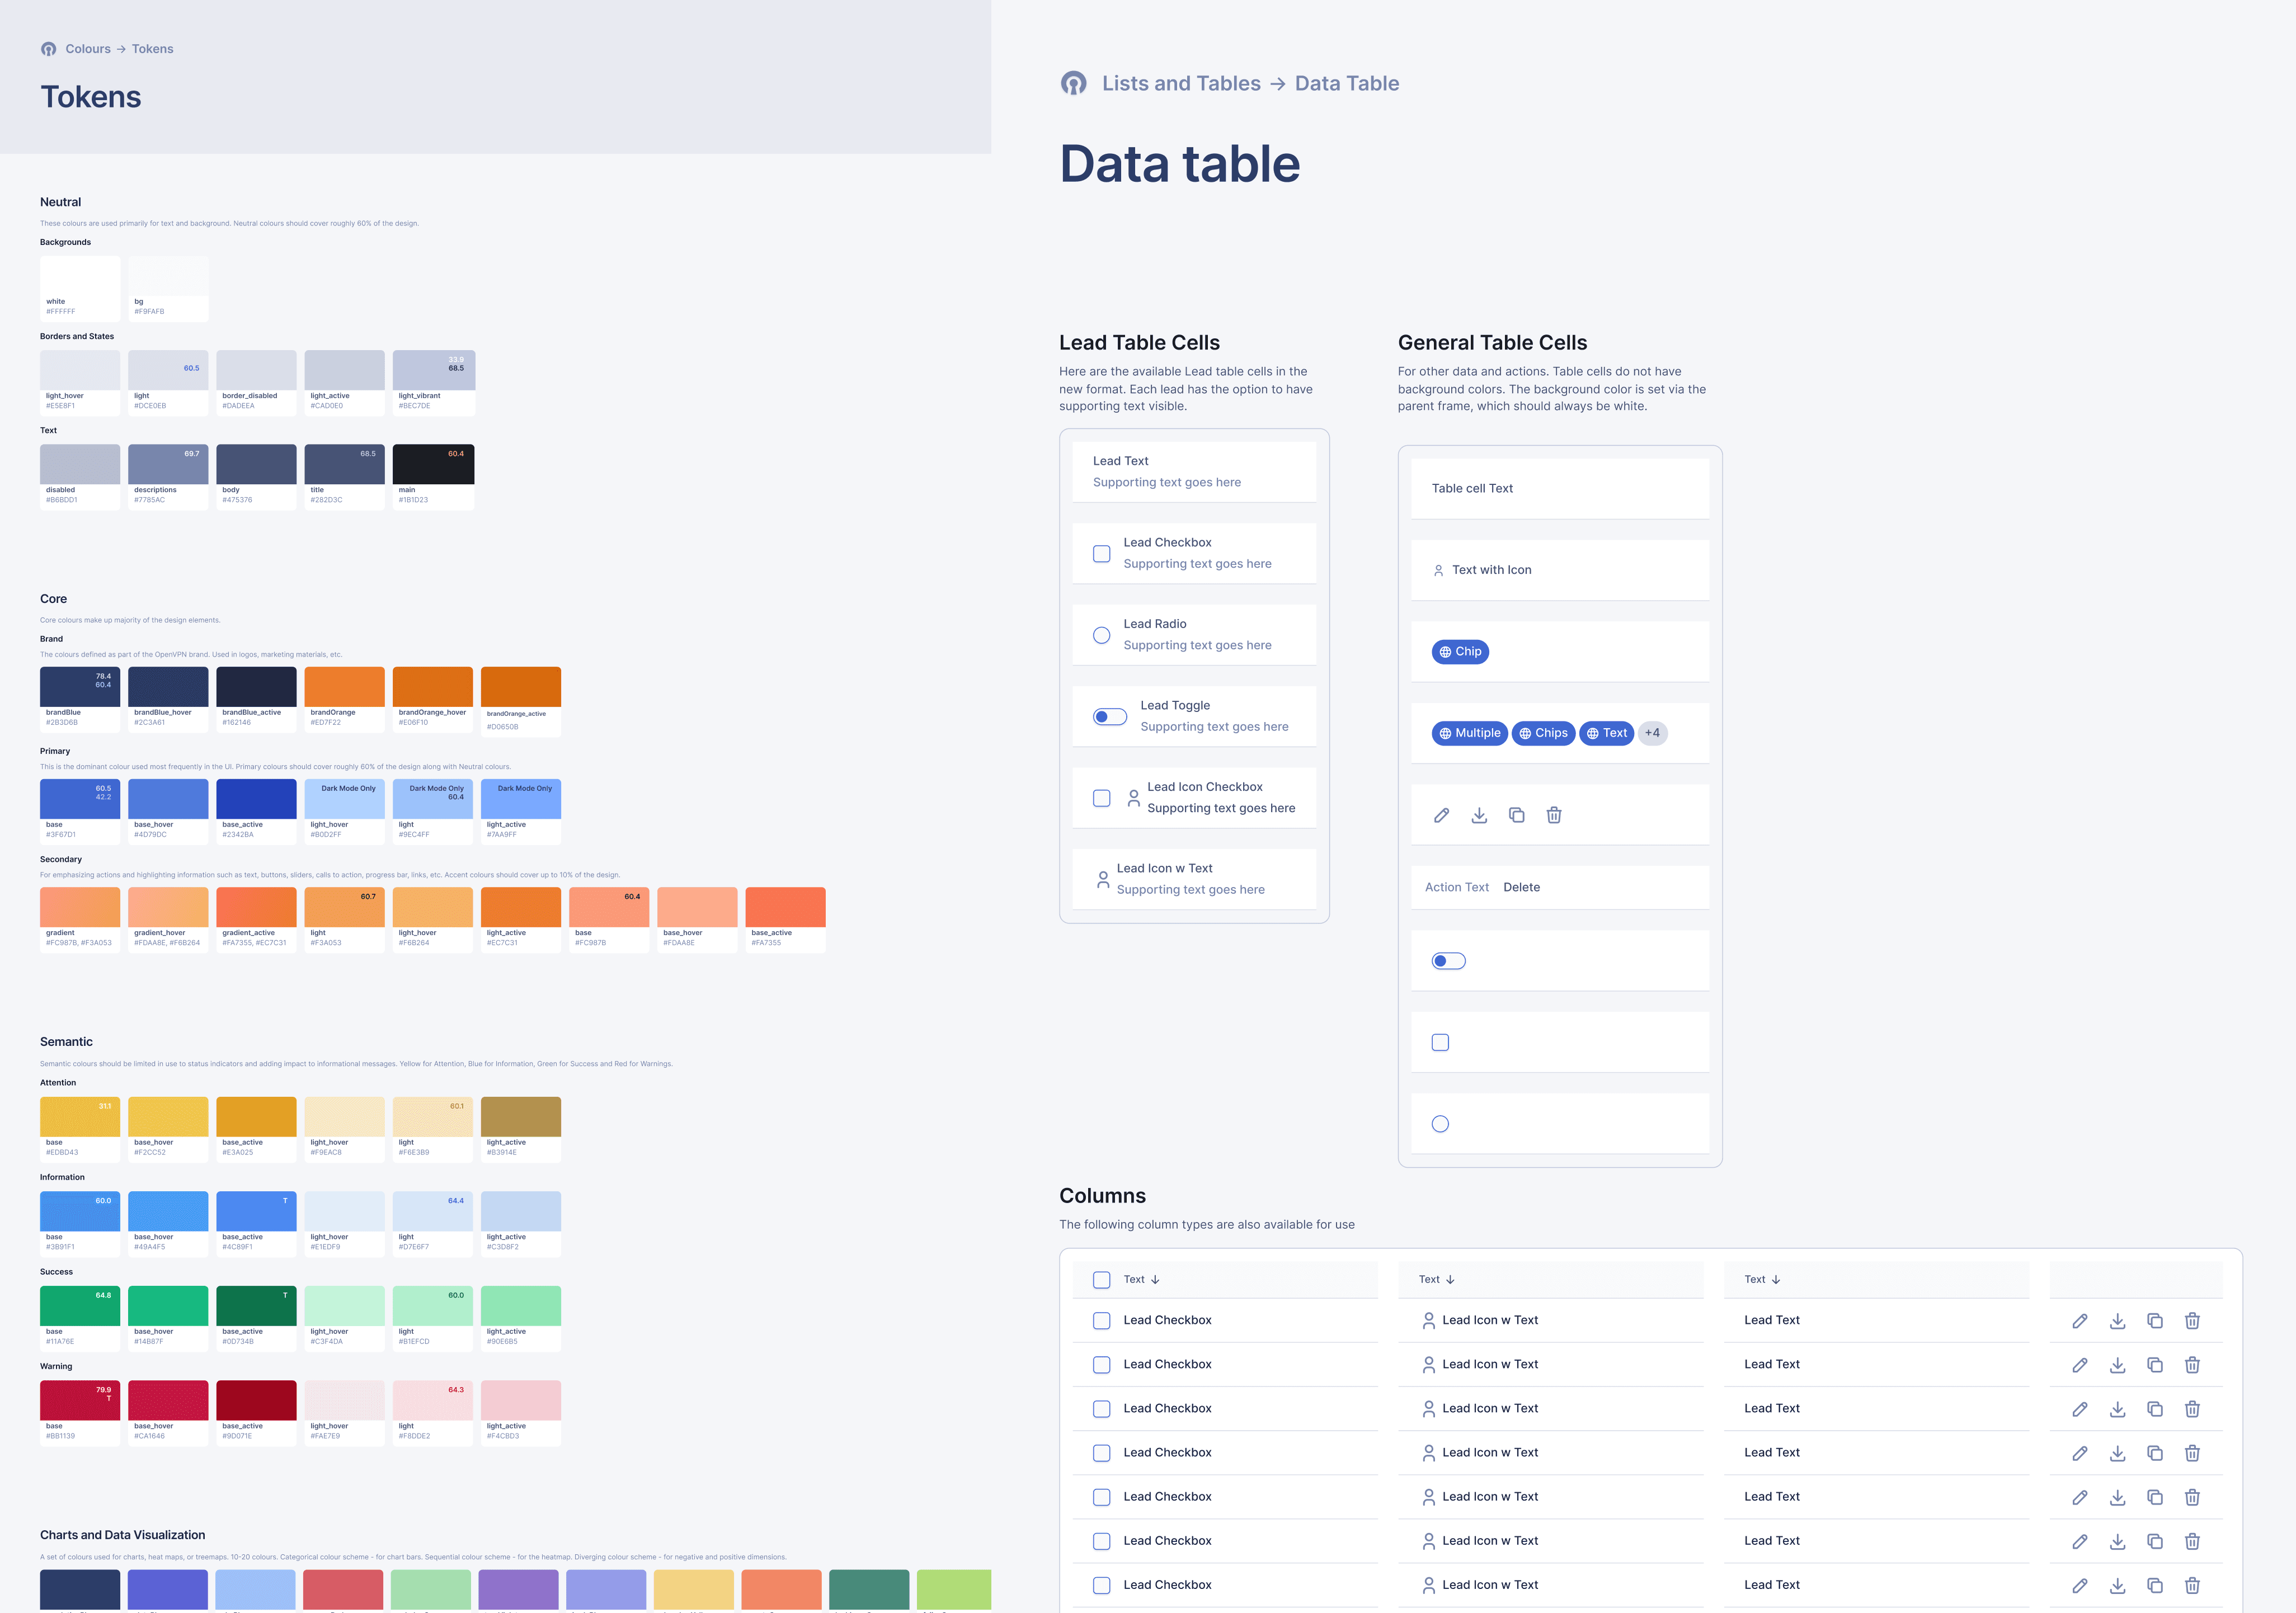Click the Delete action text
This screenshot has height=1613, width=2296.
point(1521,887)
